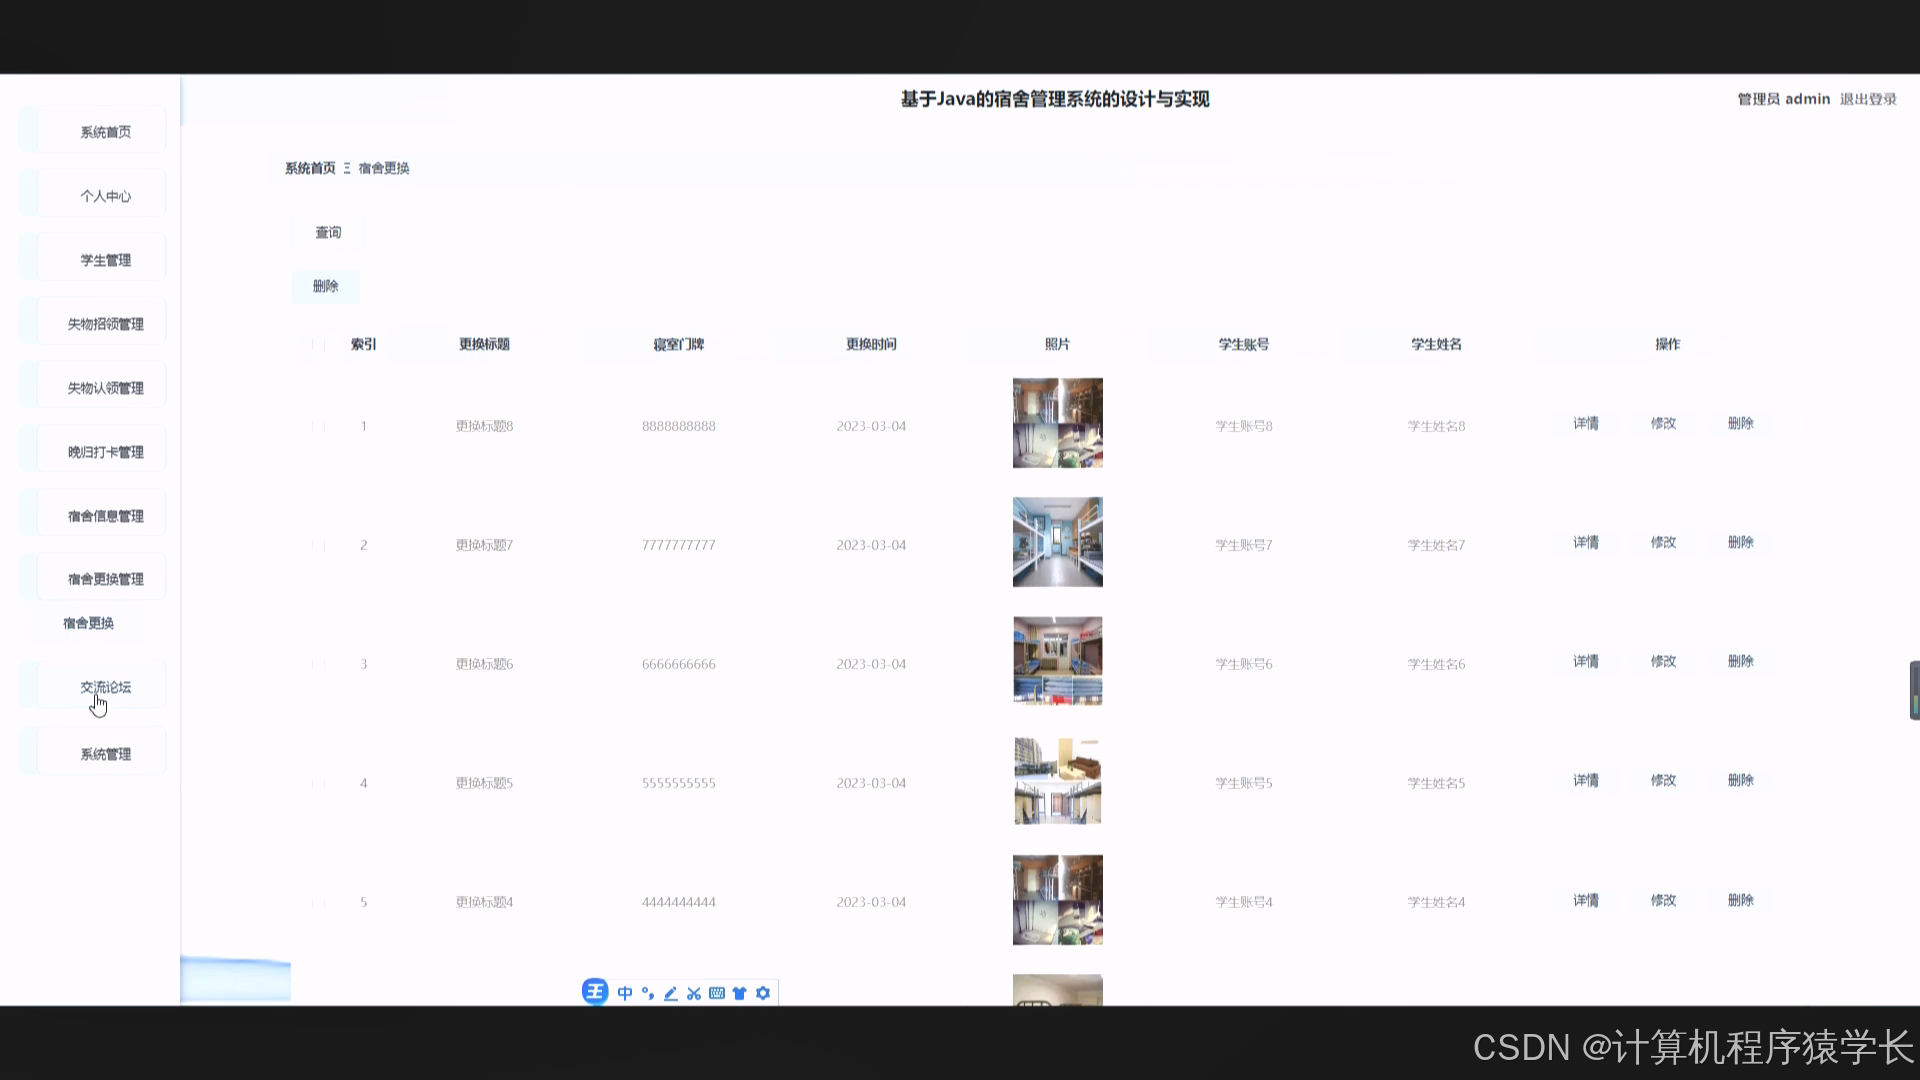Check the checkbox for row 1

tap(318, 425)
